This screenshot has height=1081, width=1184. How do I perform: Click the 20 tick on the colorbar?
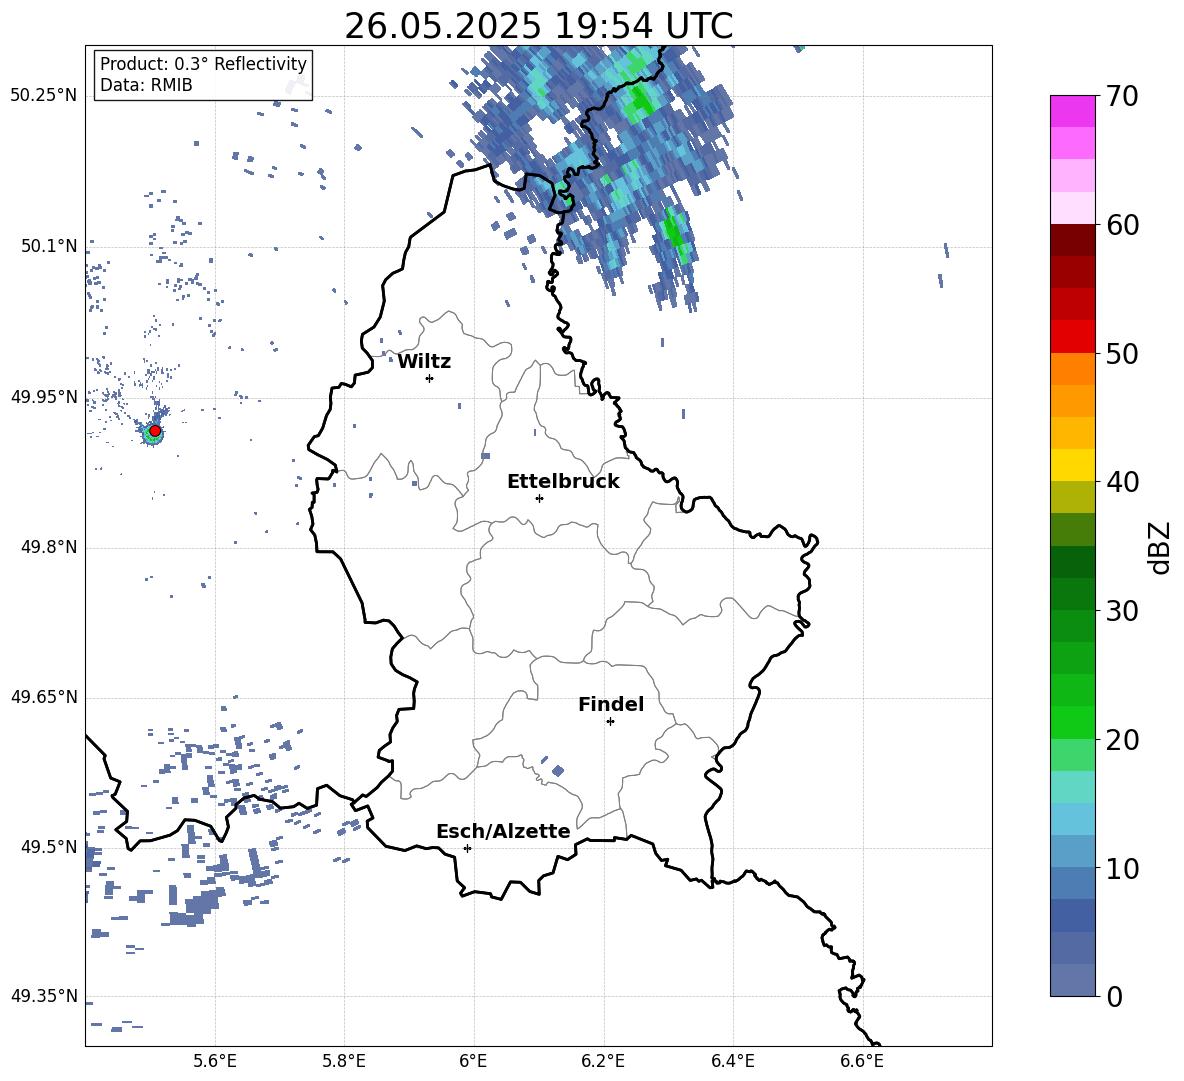[x=1122, y=739]
